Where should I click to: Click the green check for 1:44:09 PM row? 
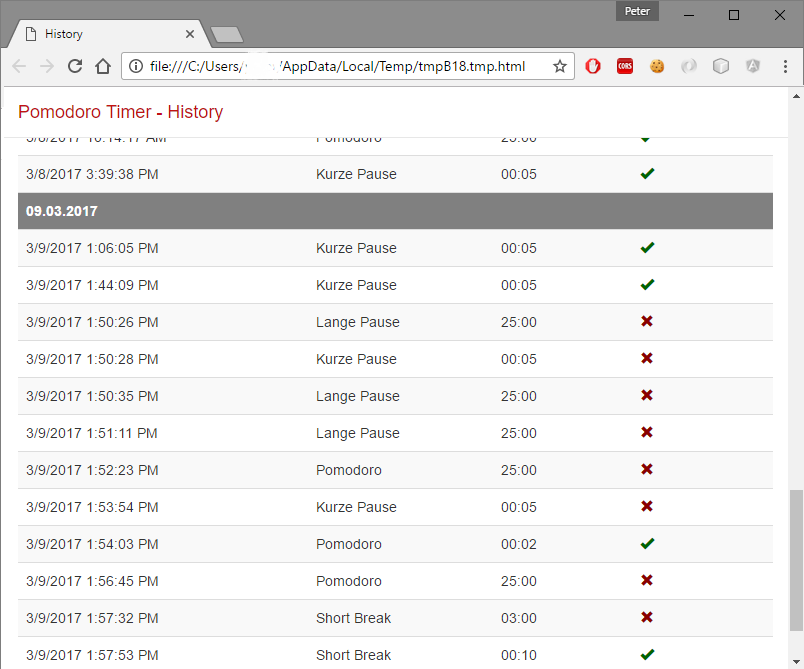(x=647, y=285)
